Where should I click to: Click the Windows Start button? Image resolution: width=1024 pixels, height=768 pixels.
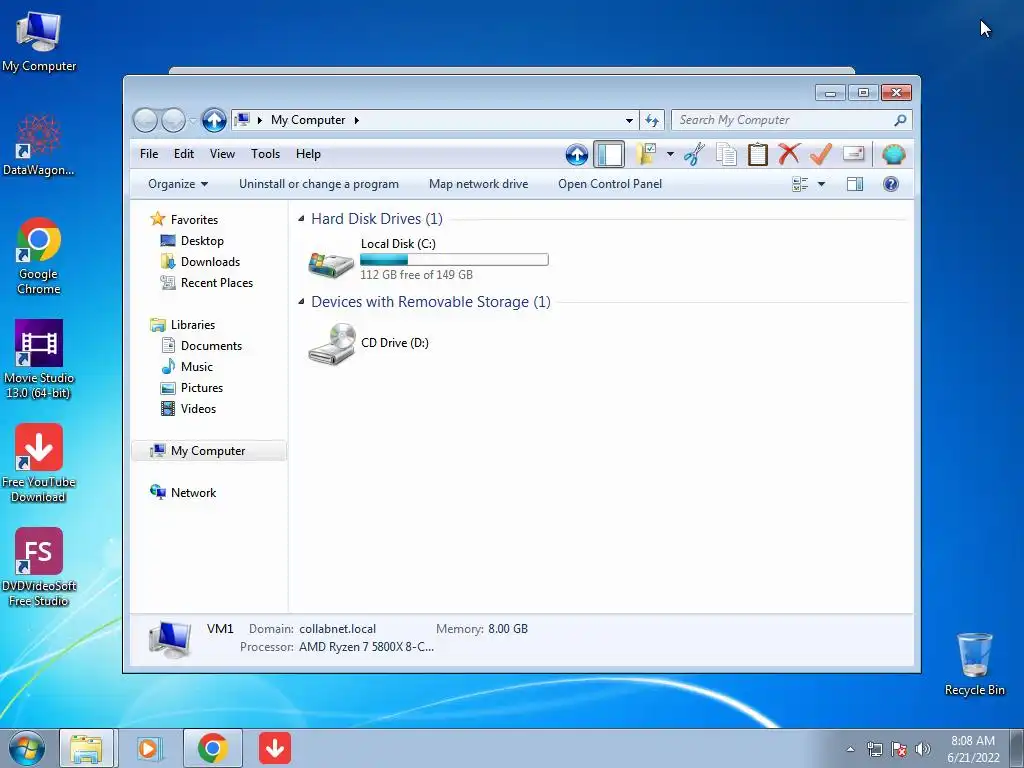click(x=27, y=748)
